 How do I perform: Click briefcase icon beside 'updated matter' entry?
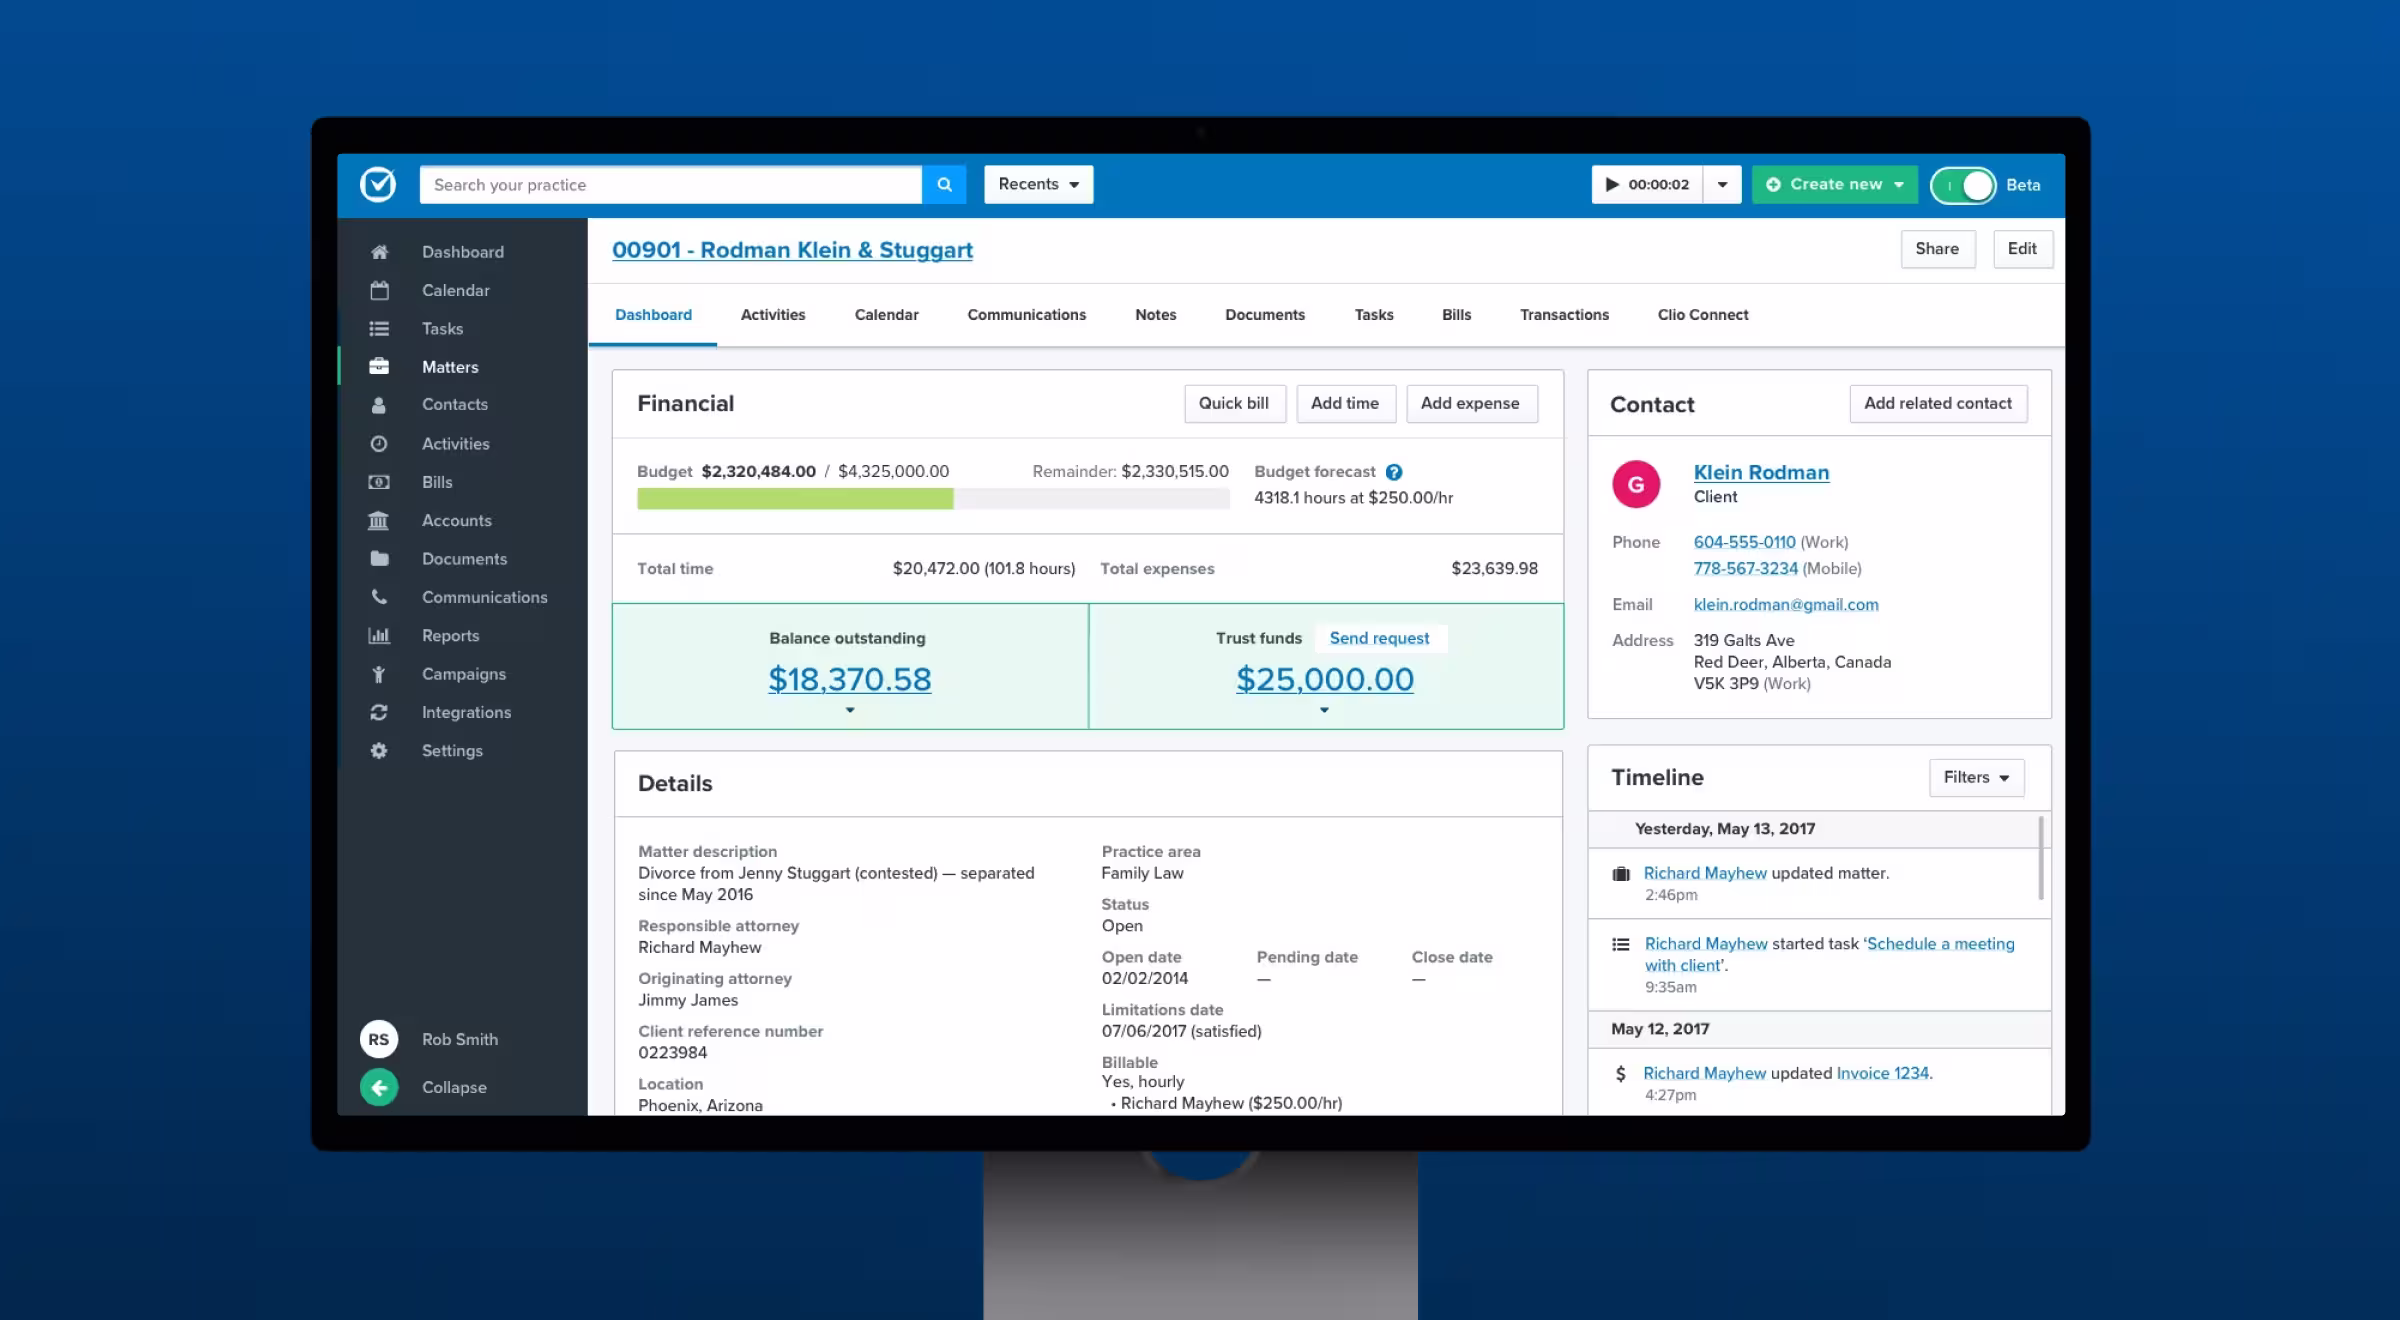1621,874
